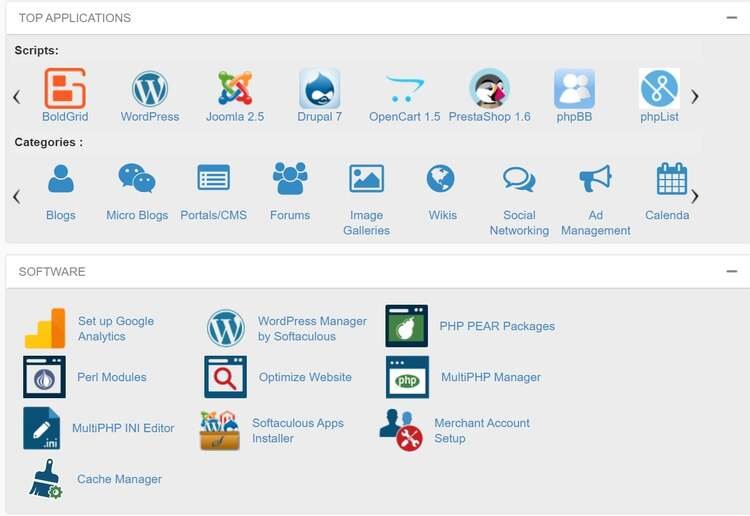Click the Micro Blogs category label
750x516 pixels.
point(137,215)
